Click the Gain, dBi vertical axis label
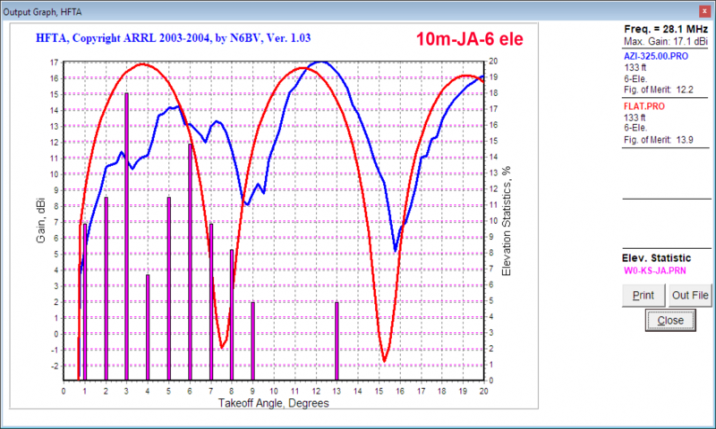Screen dimensions: 716x429 (x=42, y=221)
